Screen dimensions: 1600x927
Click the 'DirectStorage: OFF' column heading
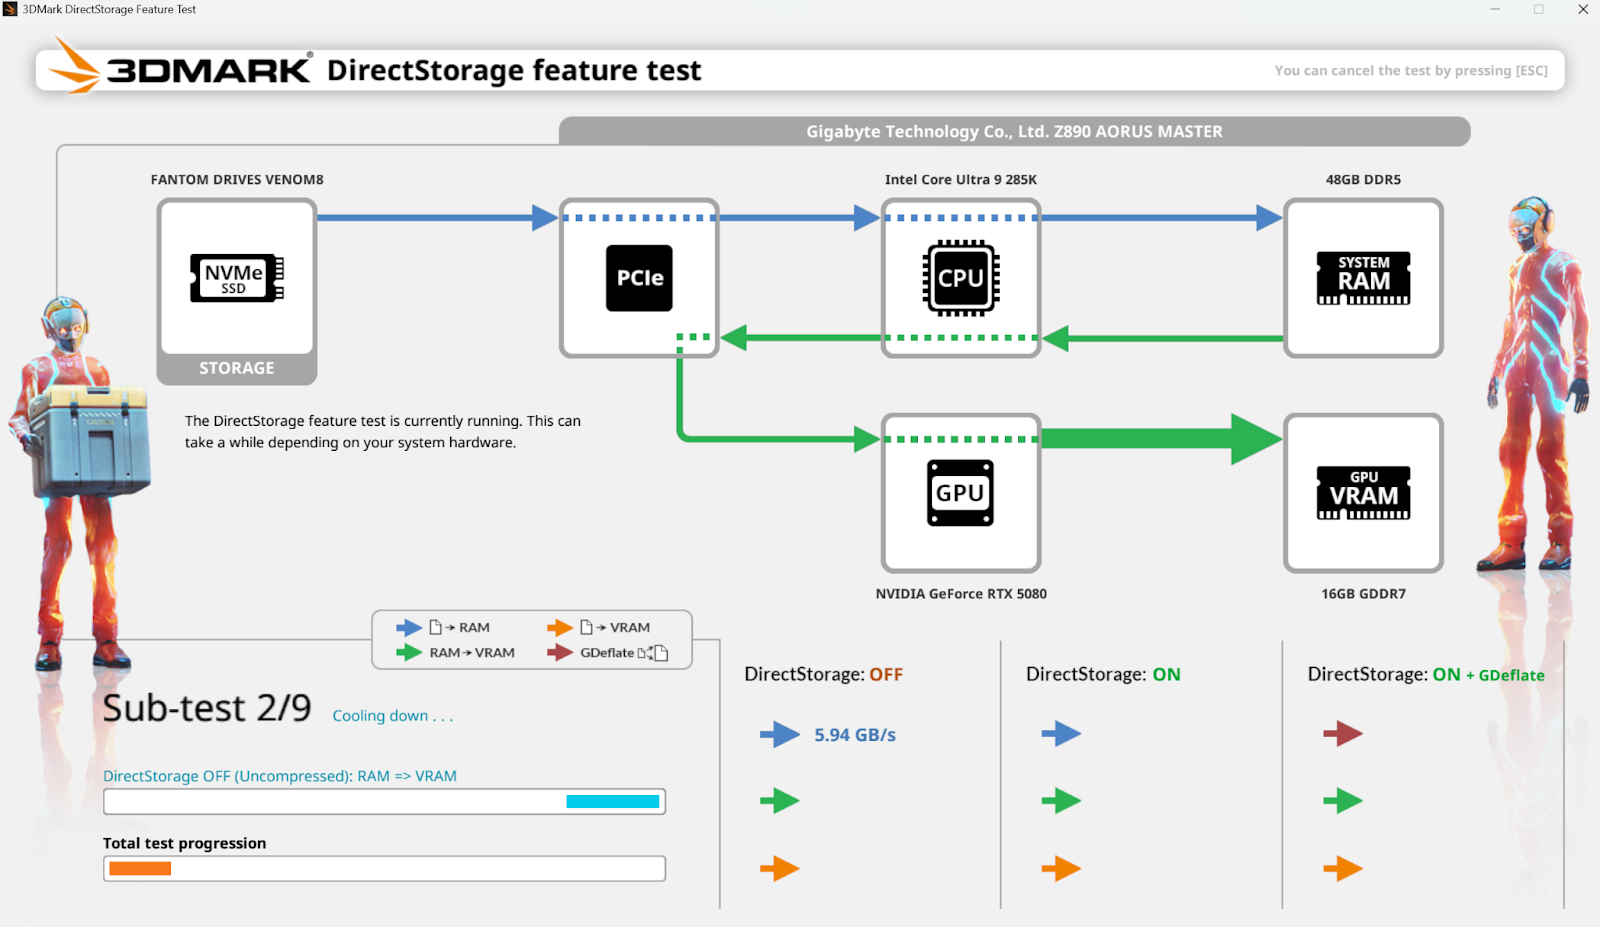click(x=824, y=675)
